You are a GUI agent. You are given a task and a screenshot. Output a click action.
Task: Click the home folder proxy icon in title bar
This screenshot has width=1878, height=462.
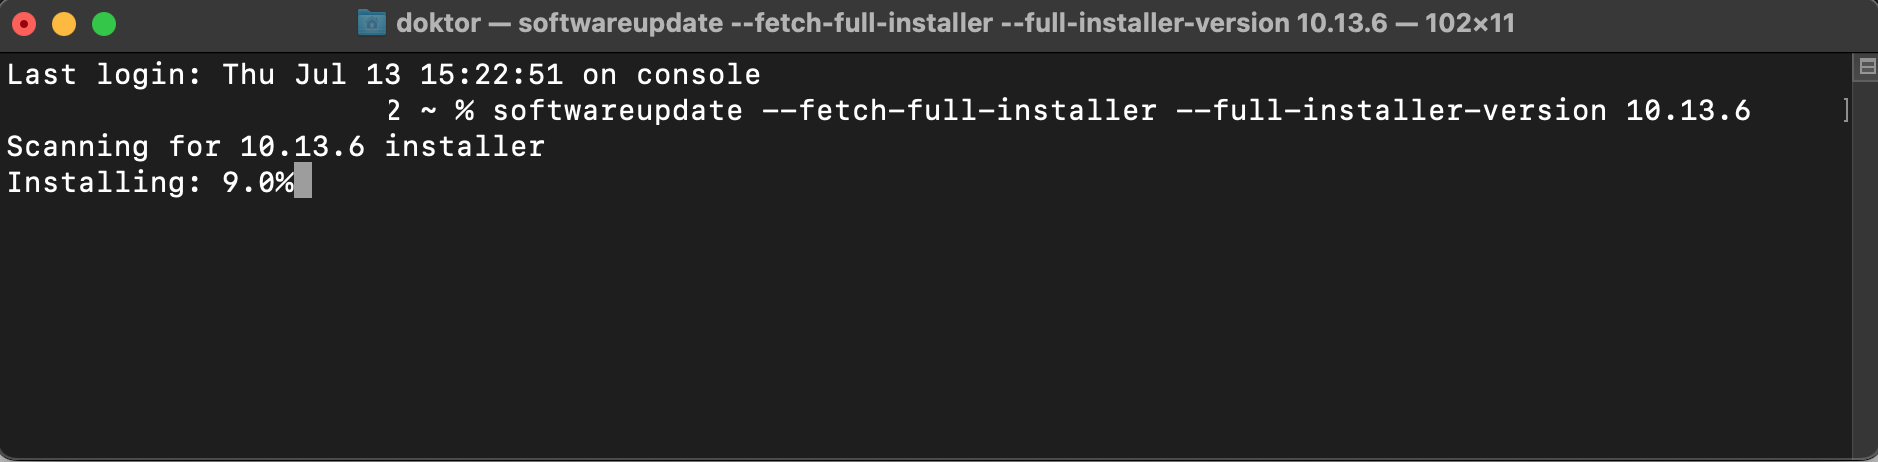(372, 23)
